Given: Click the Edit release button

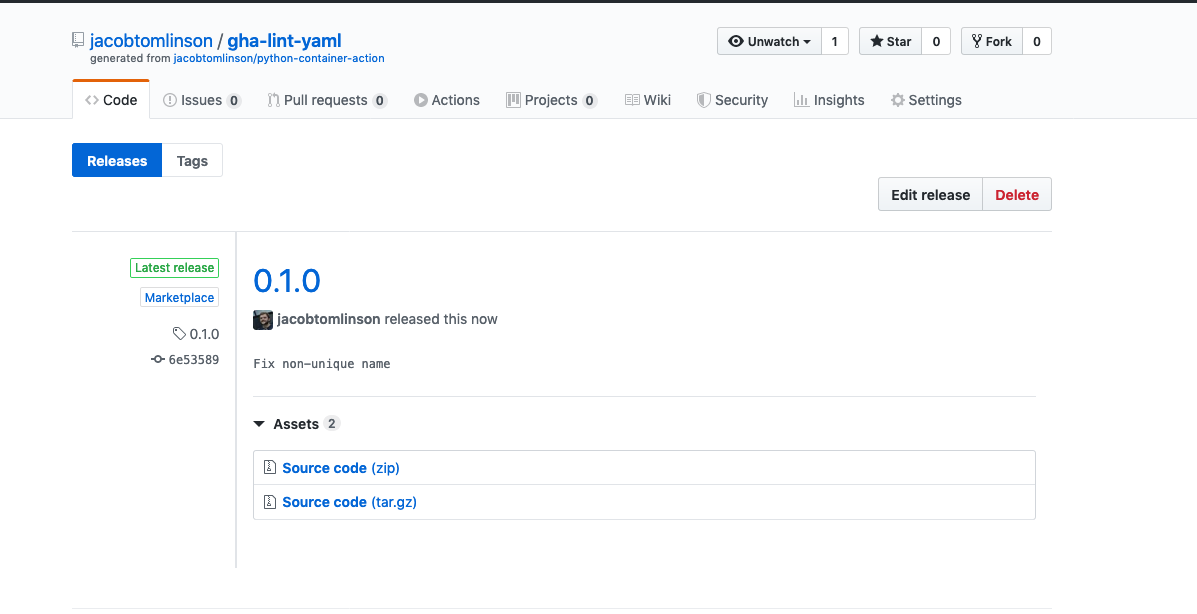Looking at the screenshot, I should click(x=930, y=195).
